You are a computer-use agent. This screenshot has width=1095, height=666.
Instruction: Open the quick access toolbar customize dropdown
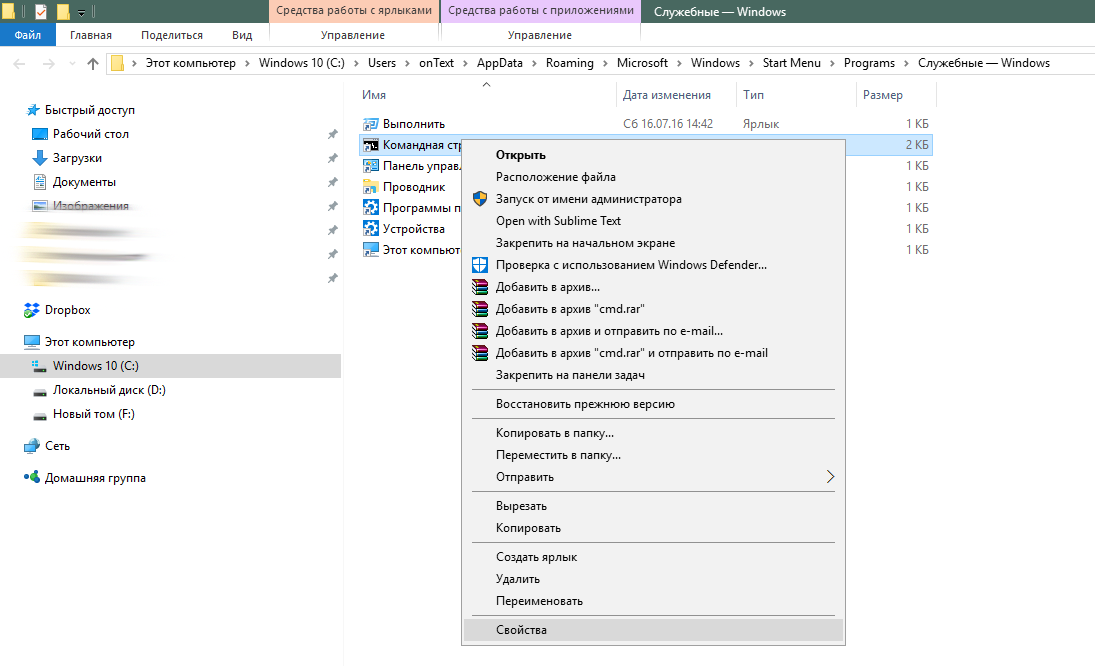click(81, 13)
